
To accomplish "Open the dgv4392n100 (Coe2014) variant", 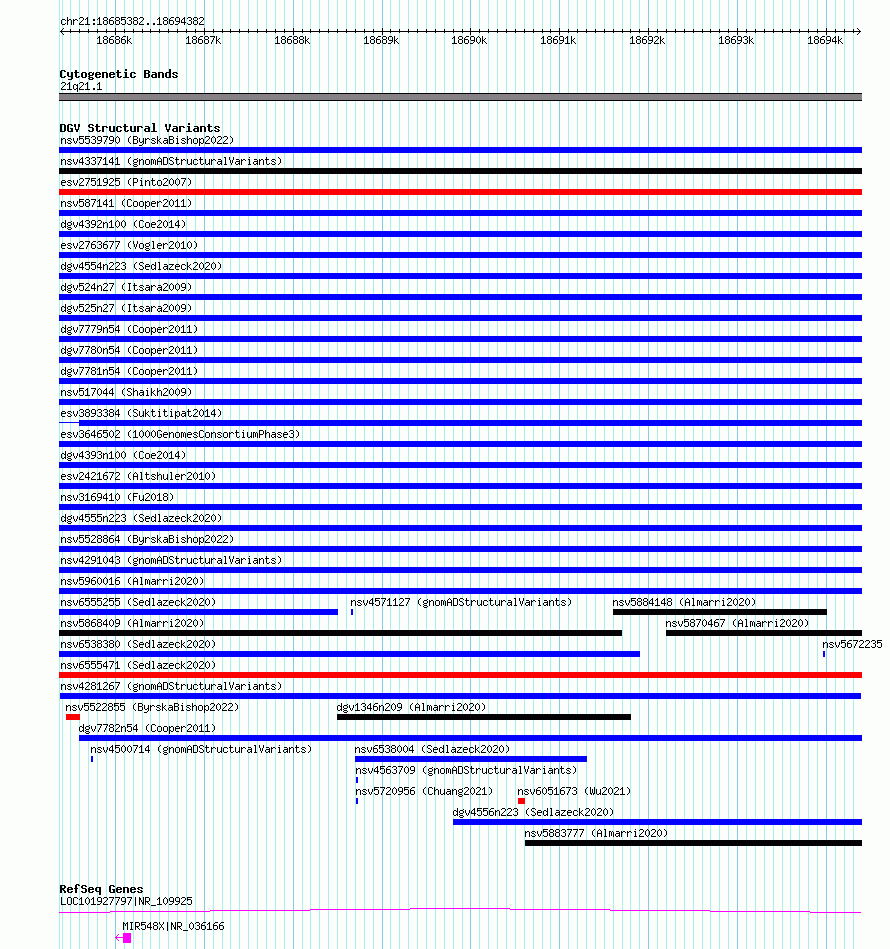I will click(x=123, y=225).
